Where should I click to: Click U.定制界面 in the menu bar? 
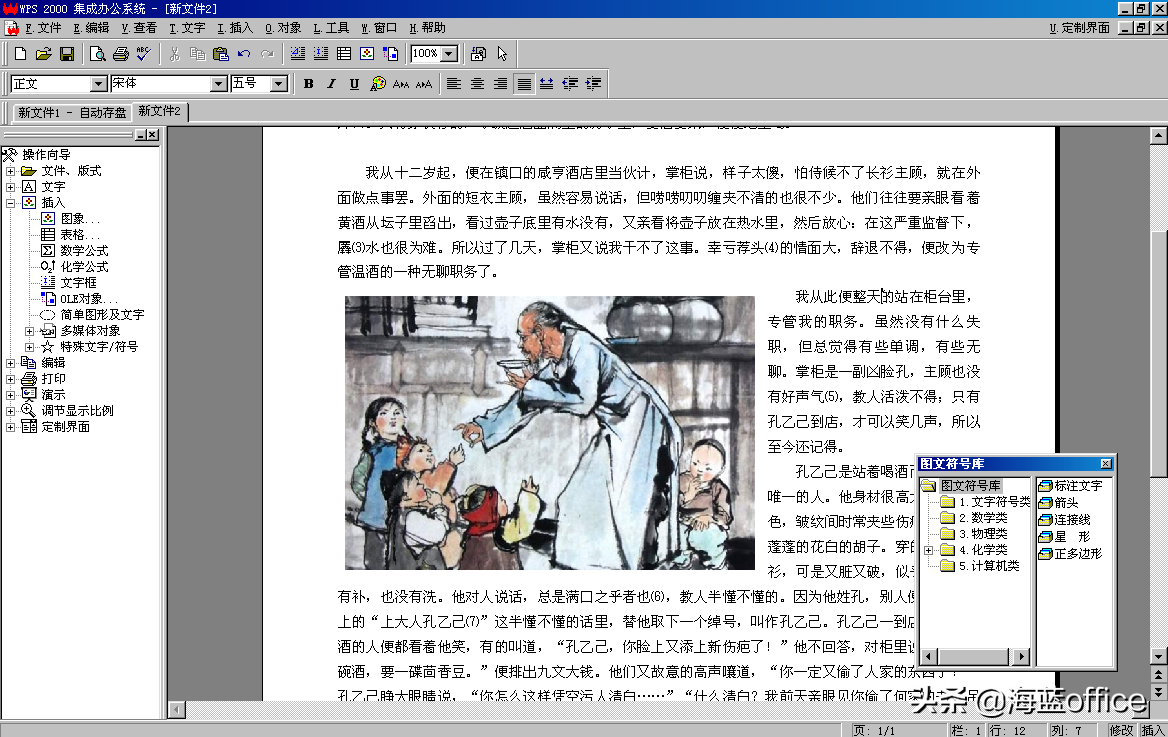1079,28
